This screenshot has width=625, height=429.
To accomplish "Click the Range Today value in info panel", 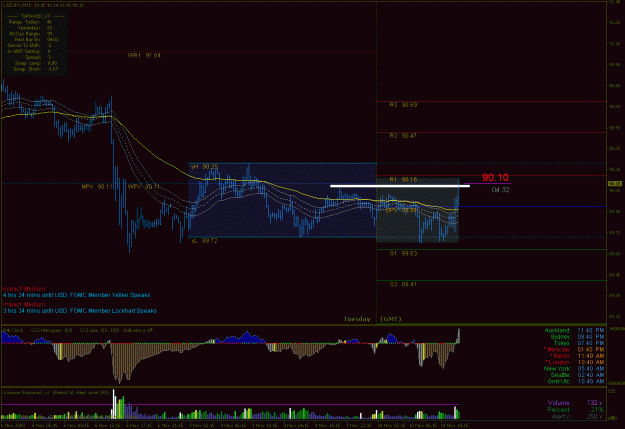I will 49,22.
